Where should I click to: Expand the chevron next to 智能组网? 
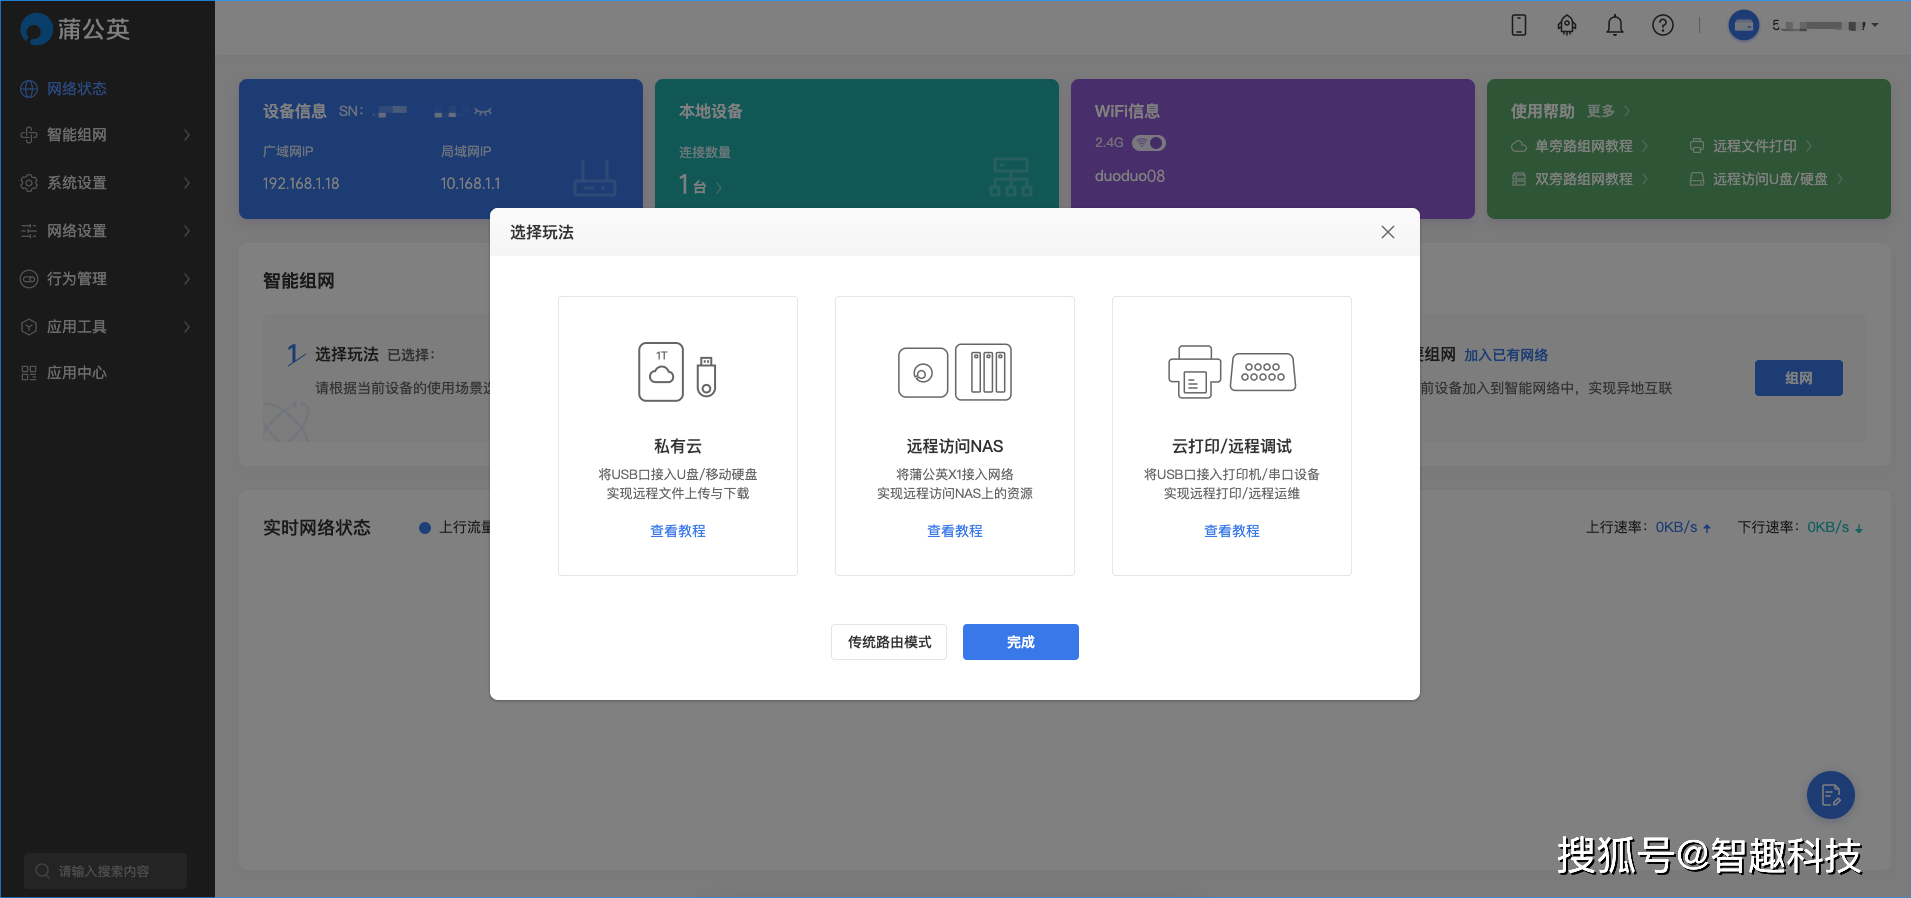click(x=187, y=135)
